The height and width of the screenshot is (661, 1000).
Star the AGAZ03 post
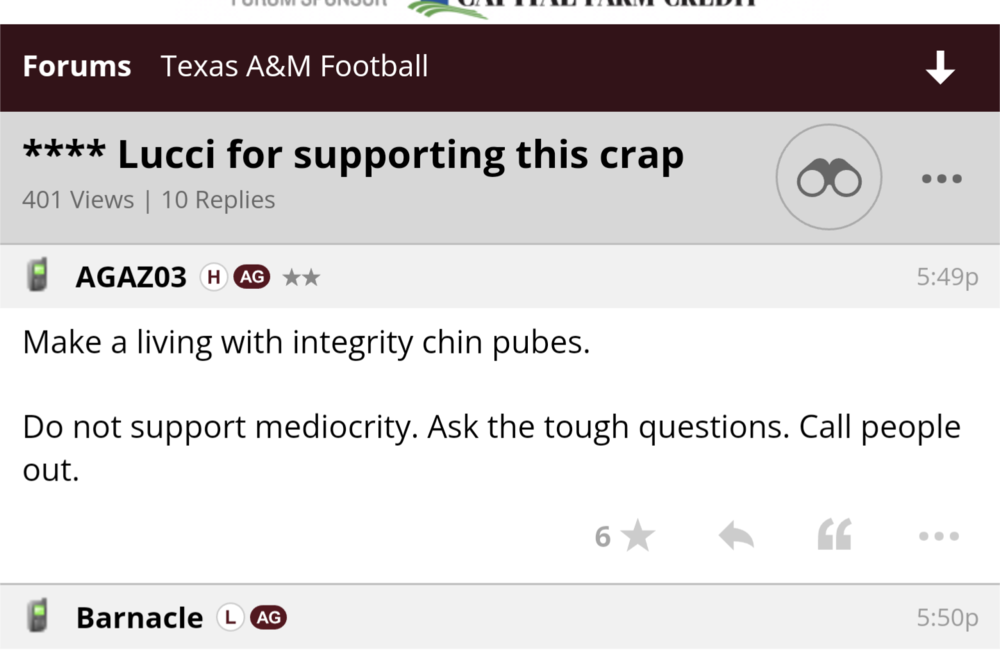click(636, 537)
